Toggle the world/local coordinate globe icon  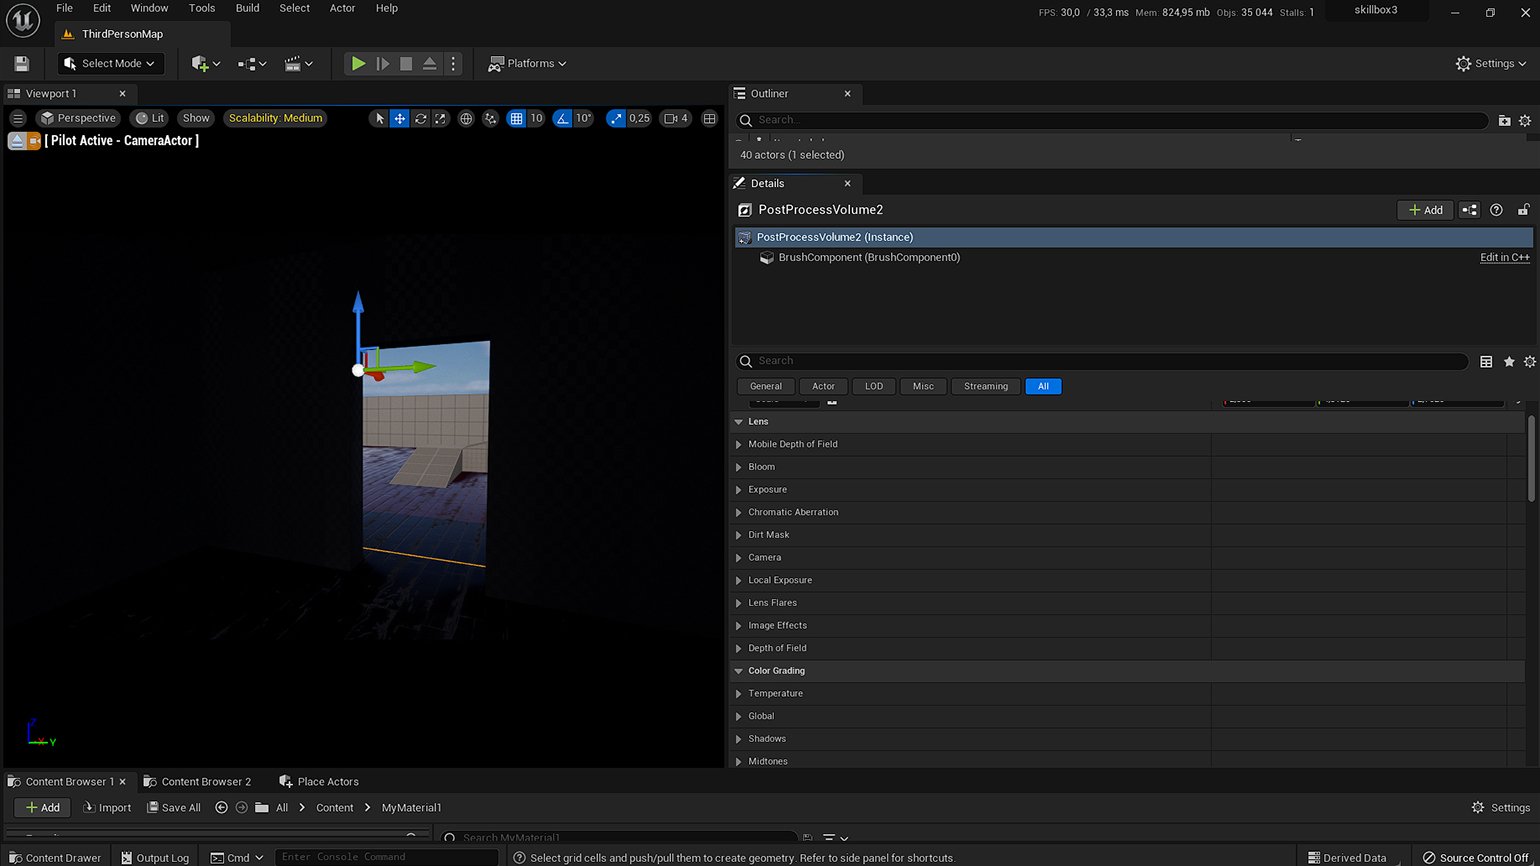coord(466,118)
